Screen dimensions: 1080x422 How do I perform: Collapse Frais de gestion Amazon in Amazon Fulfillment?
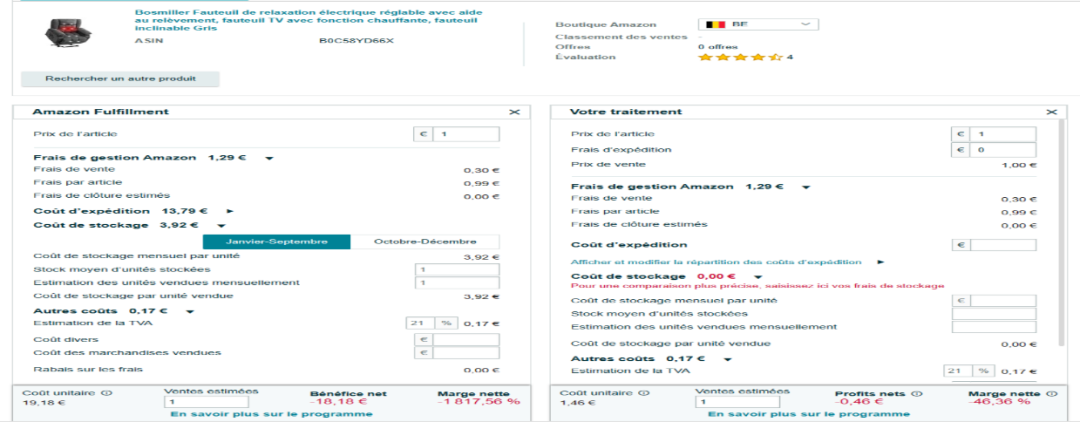tap(269, 158)
